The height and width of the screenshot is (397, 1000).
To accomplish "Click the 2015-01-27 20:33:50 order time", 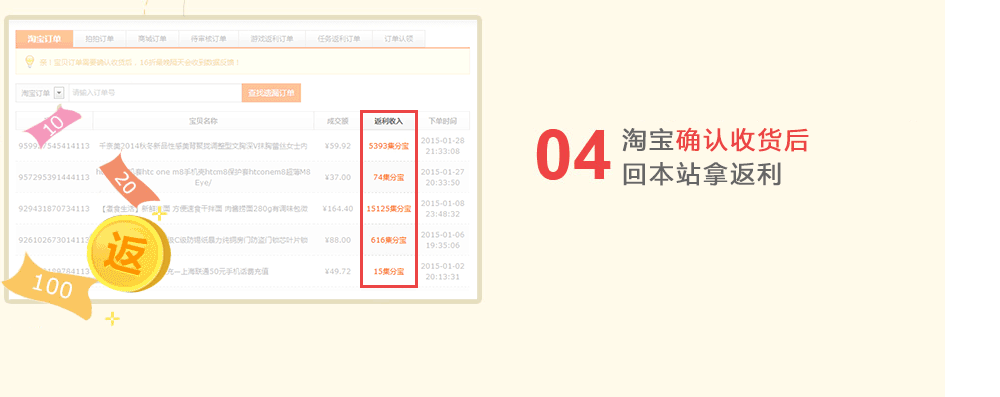I will (x=443, y=177).
